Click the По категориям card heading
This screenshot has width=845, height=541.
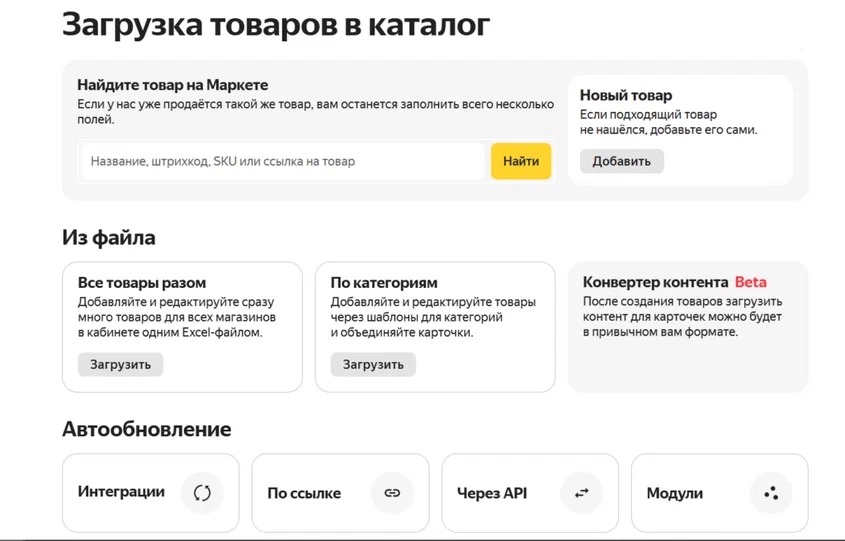(x=384, y=282)
